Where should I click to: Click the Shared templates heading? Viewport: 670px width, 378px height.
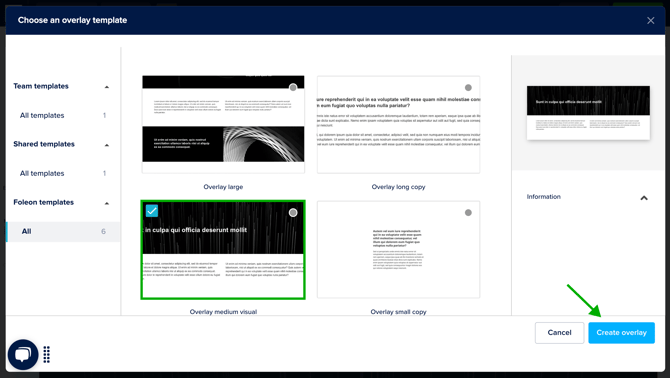click(44, 144)
